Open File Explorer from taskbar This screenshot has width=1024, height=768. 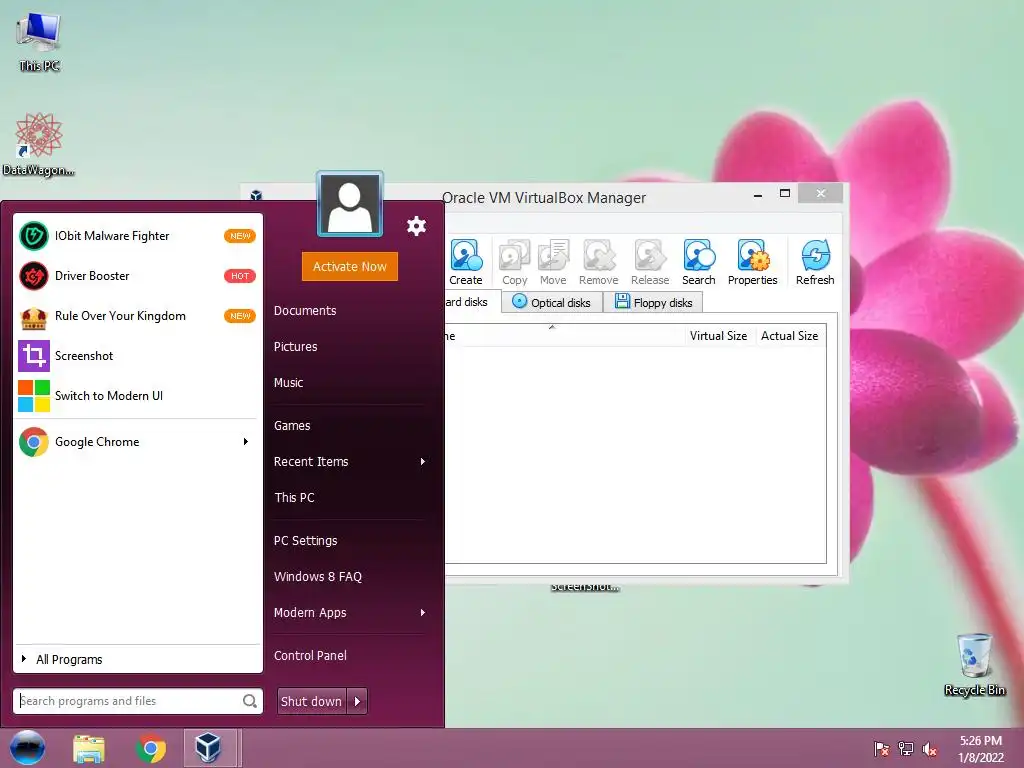click(x=89, y=748)
